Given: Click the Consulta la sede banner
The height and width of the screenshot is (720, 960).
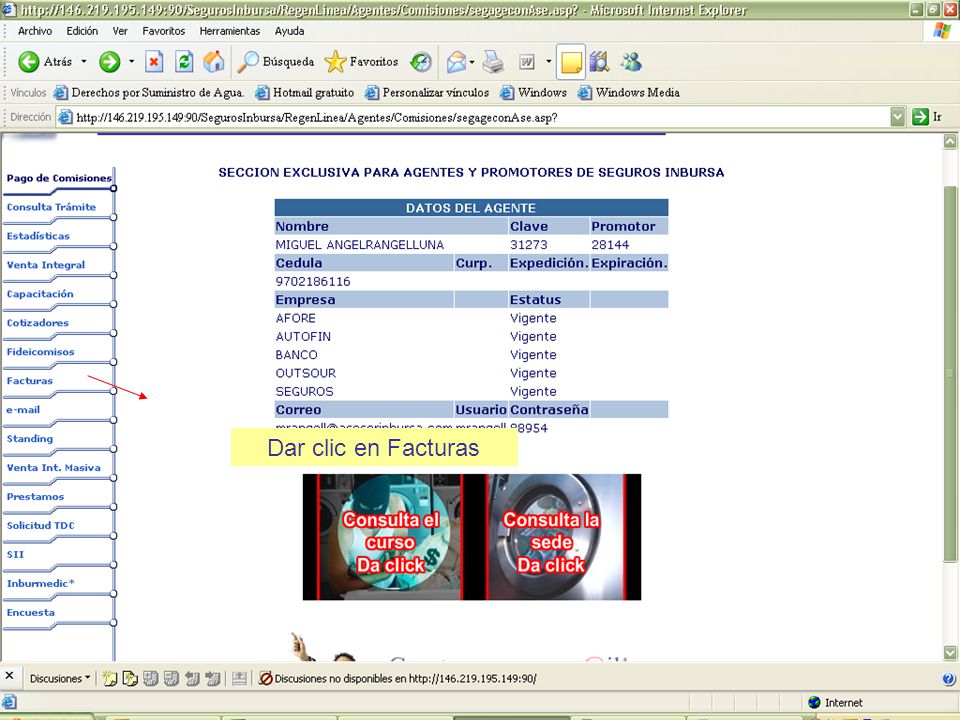Looking at the screenshot, I should (x=556, y=537).
